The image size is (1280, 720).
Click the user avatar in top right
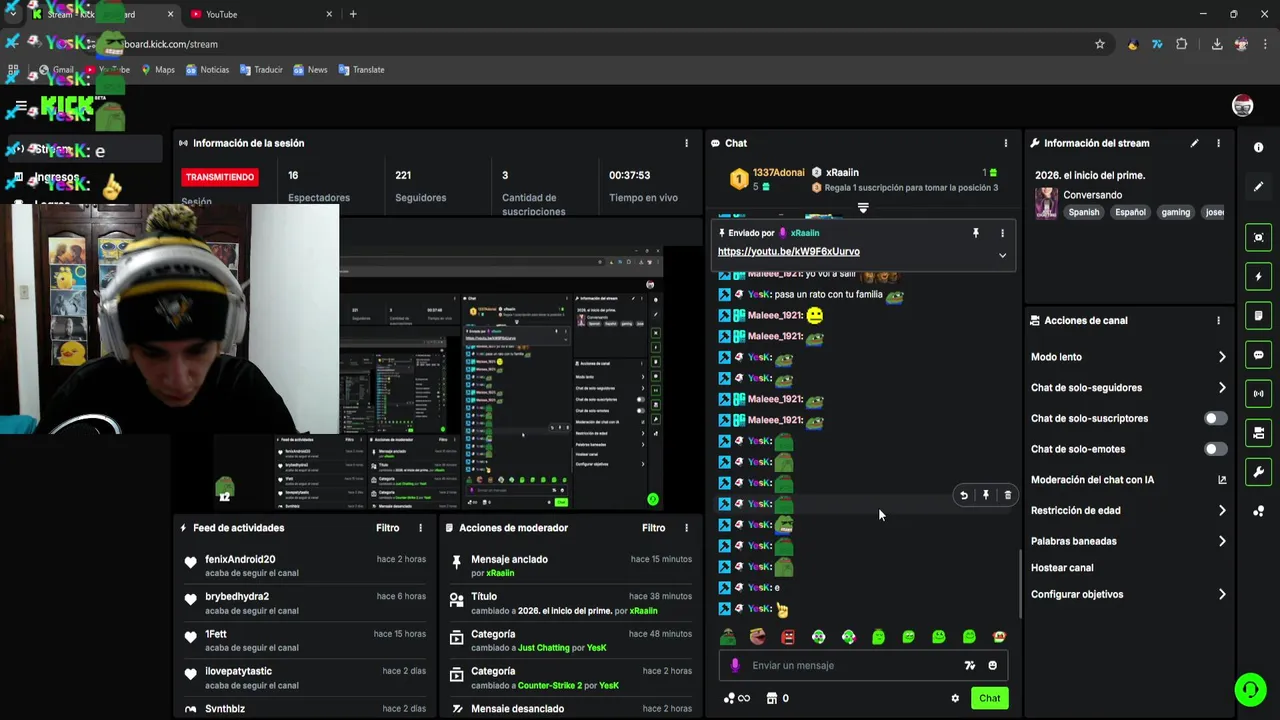point(1242,106)
